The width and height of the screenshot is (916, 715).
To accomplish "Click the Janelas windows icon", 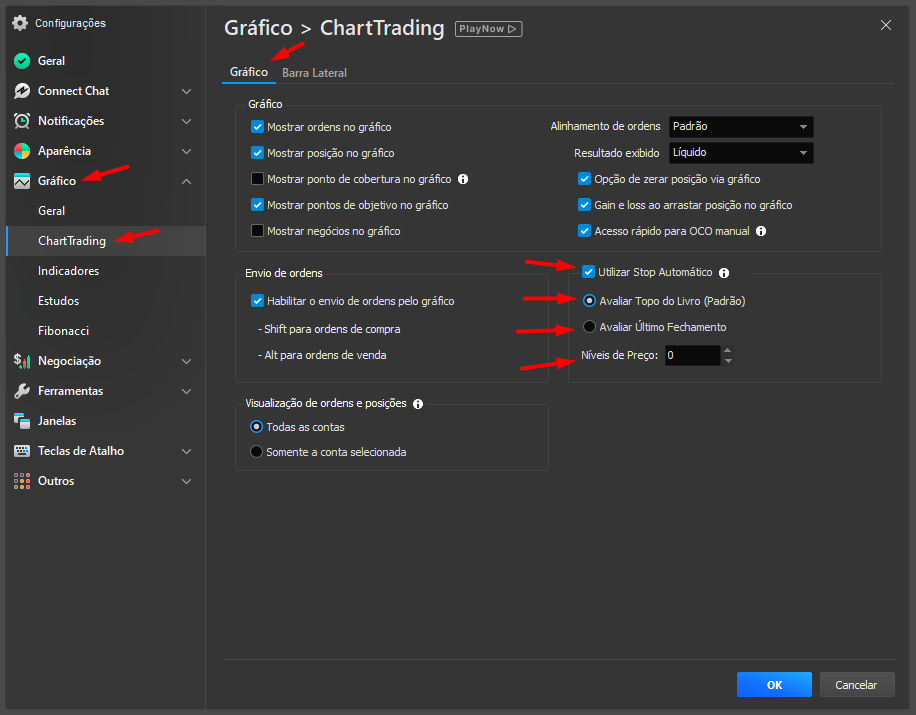I will 22,421.
